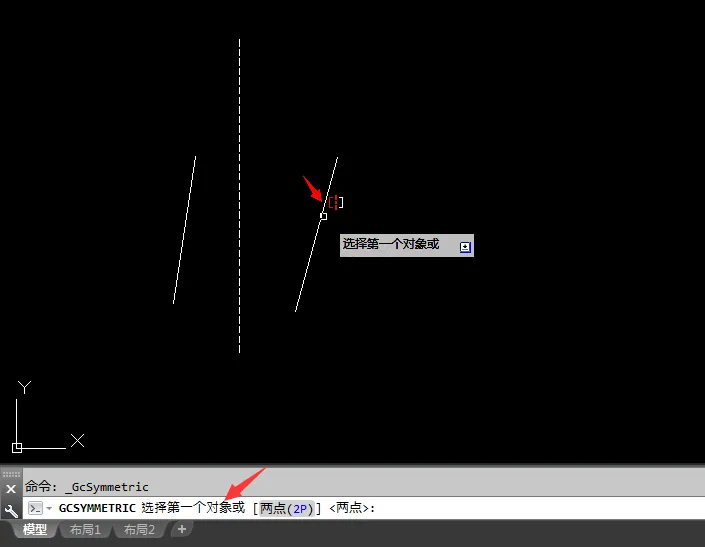705x547 pixels.
Task: Select the dashed vertical center line
Action: [x=240, y=196]
